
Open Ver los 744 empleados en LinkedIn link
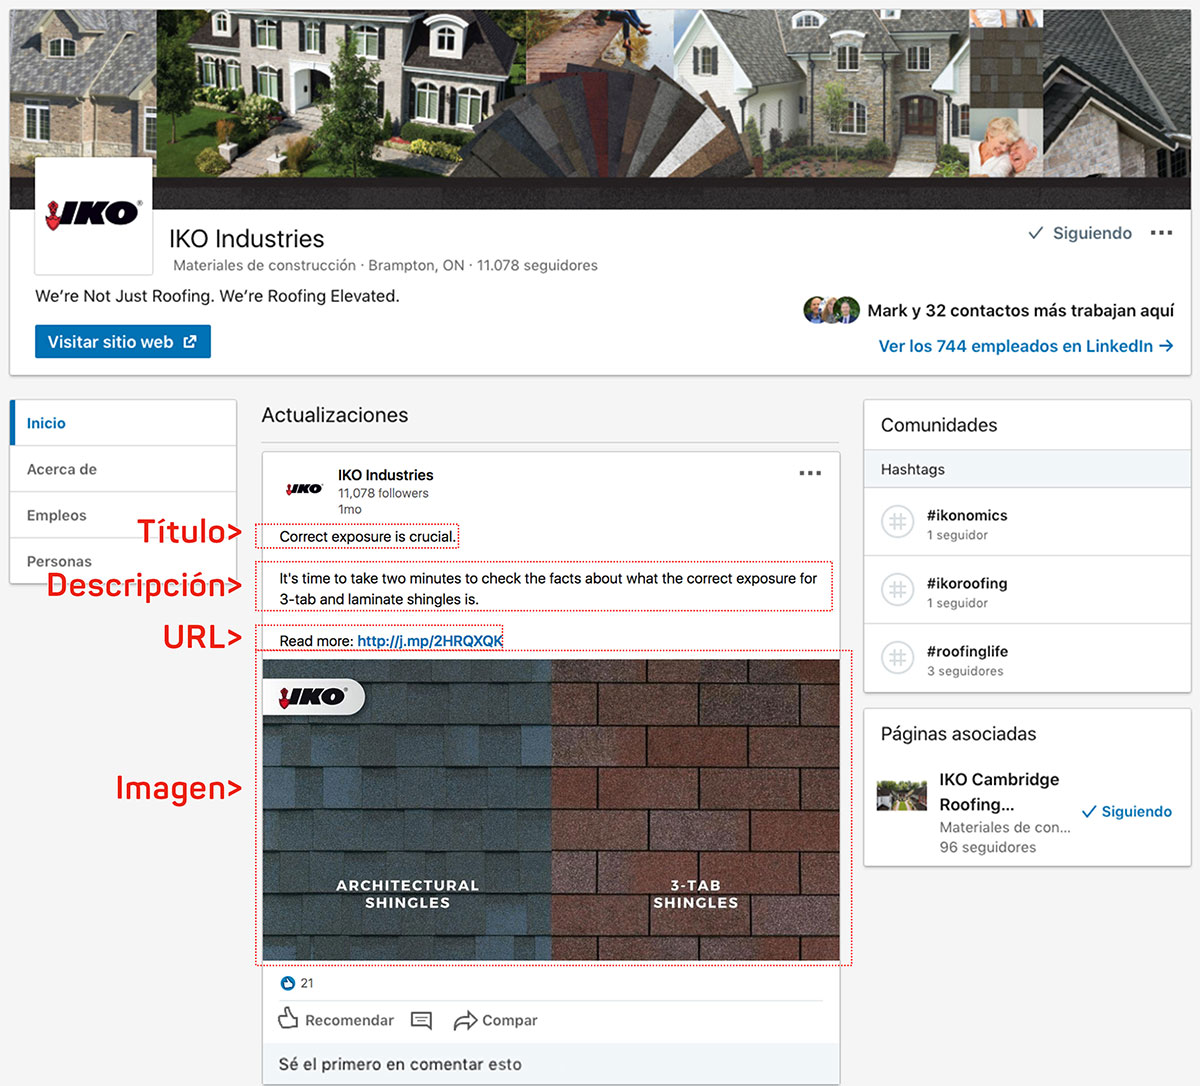pyautogui.click(x=1027, y=346)
